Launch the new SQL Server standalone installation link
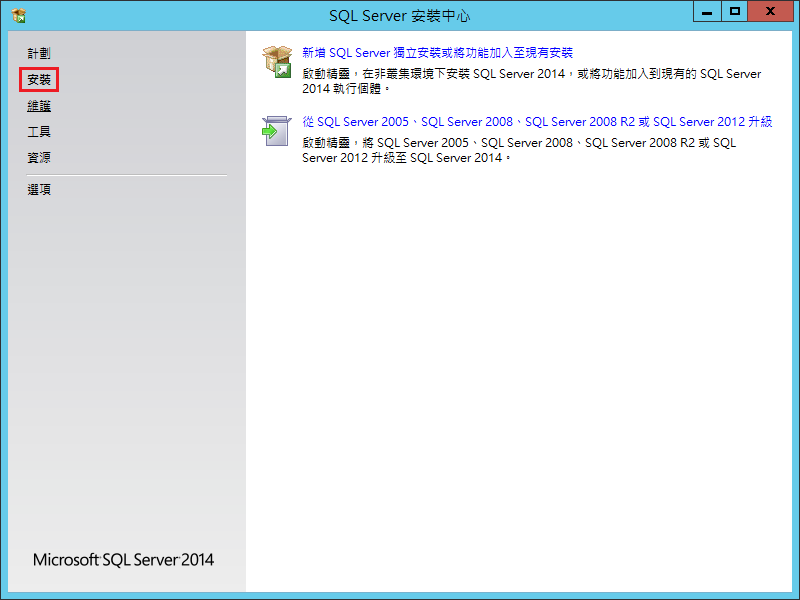 [440, 52]
